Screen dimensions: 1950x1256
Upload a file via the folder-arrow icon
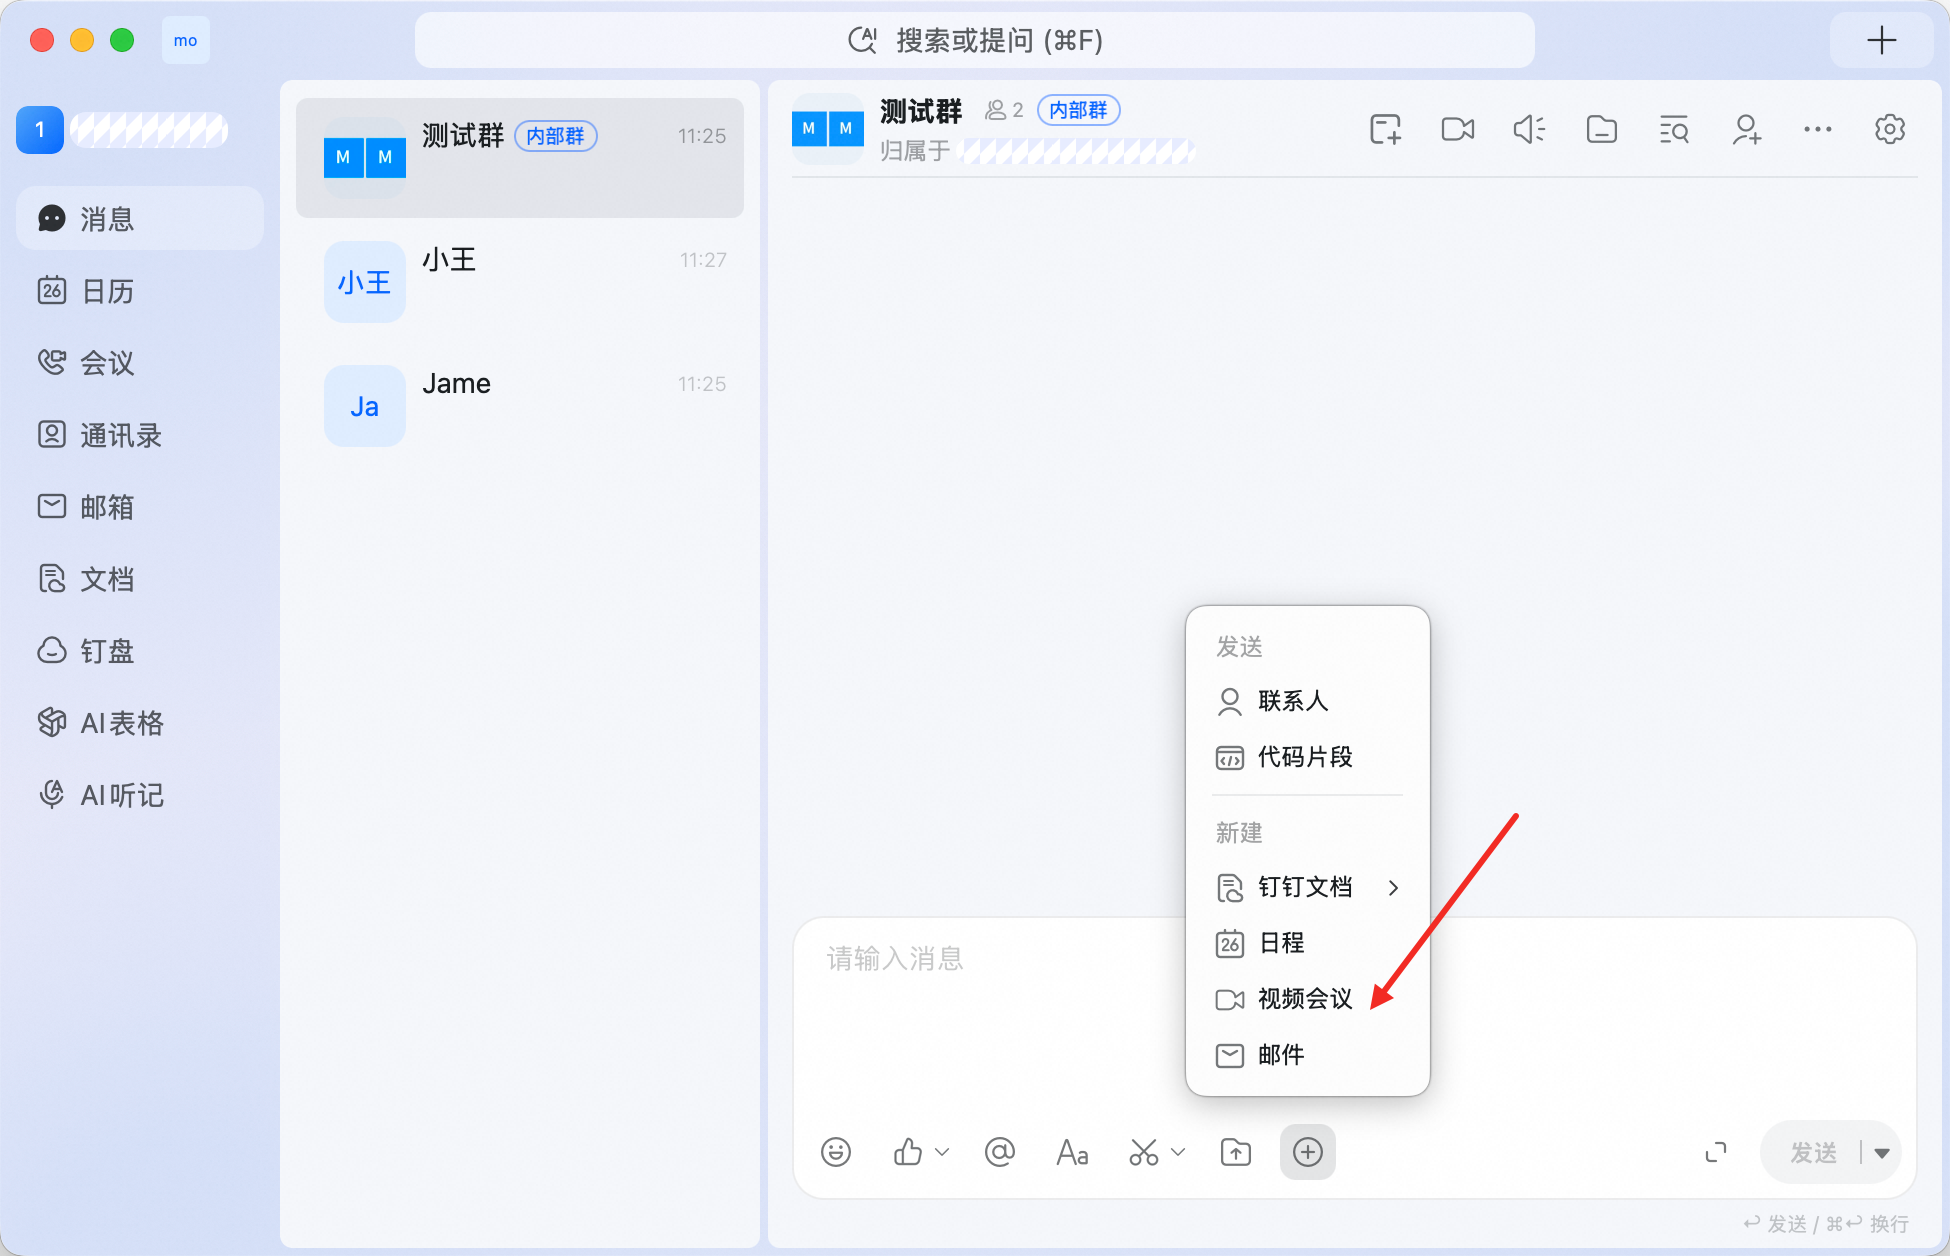pyautogui.click(x=1236, y=1152)
